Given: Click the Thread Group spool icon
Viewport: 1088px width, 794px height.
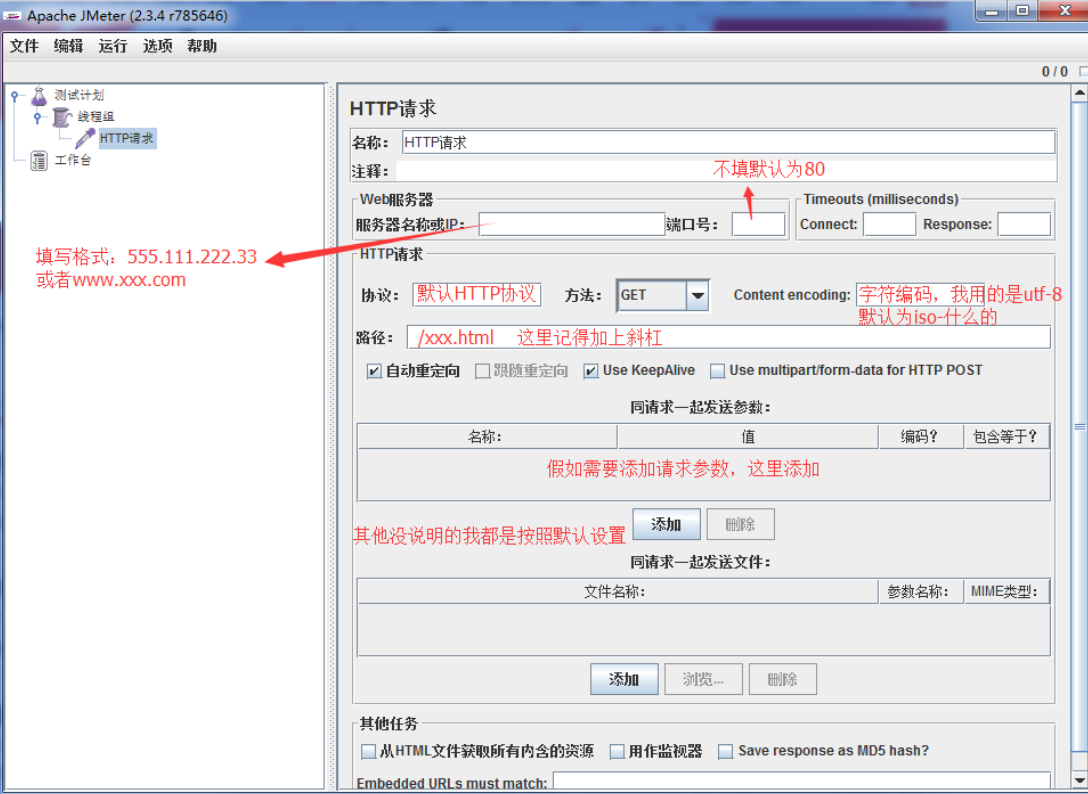Looking at the screenshot, I should pyautogui.click(x=63, y=117).
